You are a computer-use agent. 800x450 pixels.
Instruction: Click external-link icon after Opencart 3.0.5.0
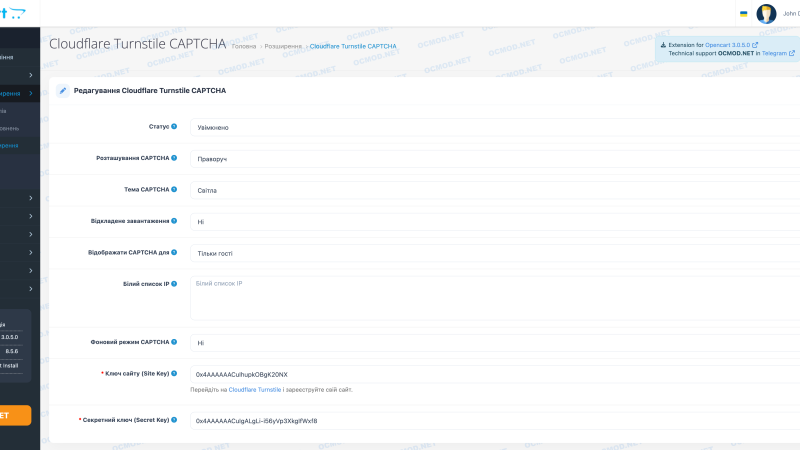755,45
